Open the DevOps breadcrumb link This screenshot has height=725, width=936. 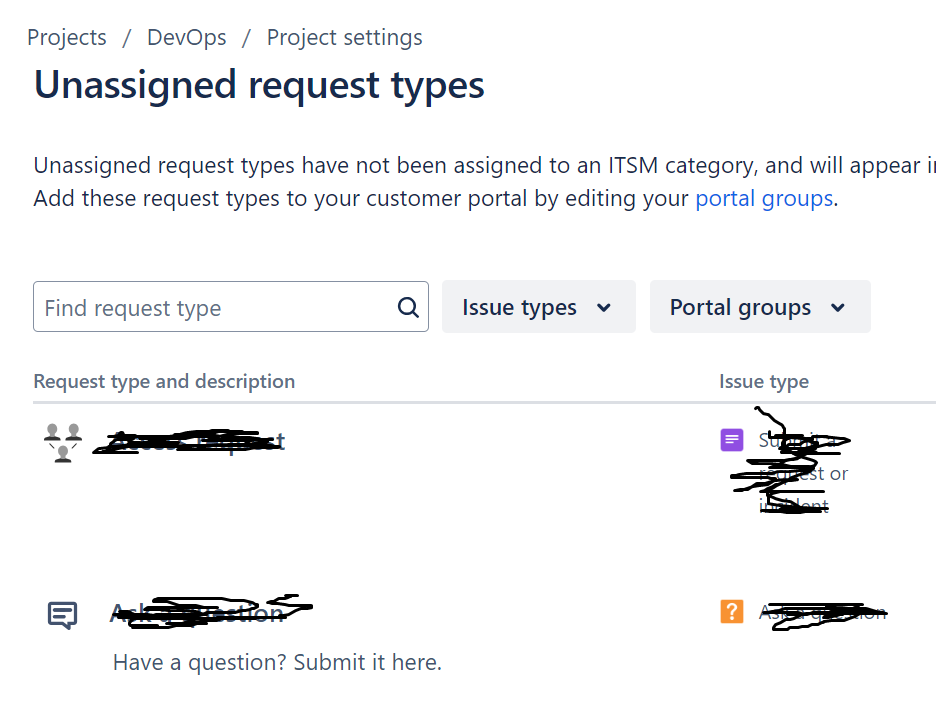[186, 37]
